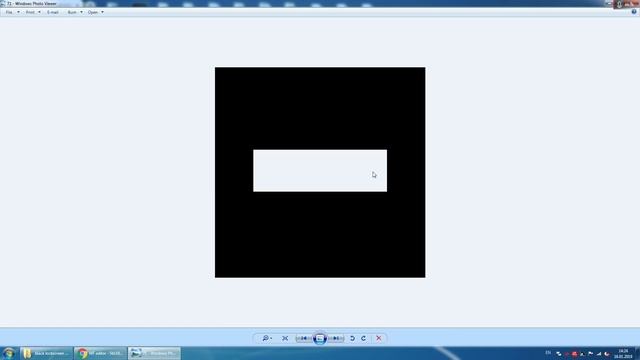Click the E-mail toolbar button
This screenshot has width=640, height=360.
click(53, 12)
